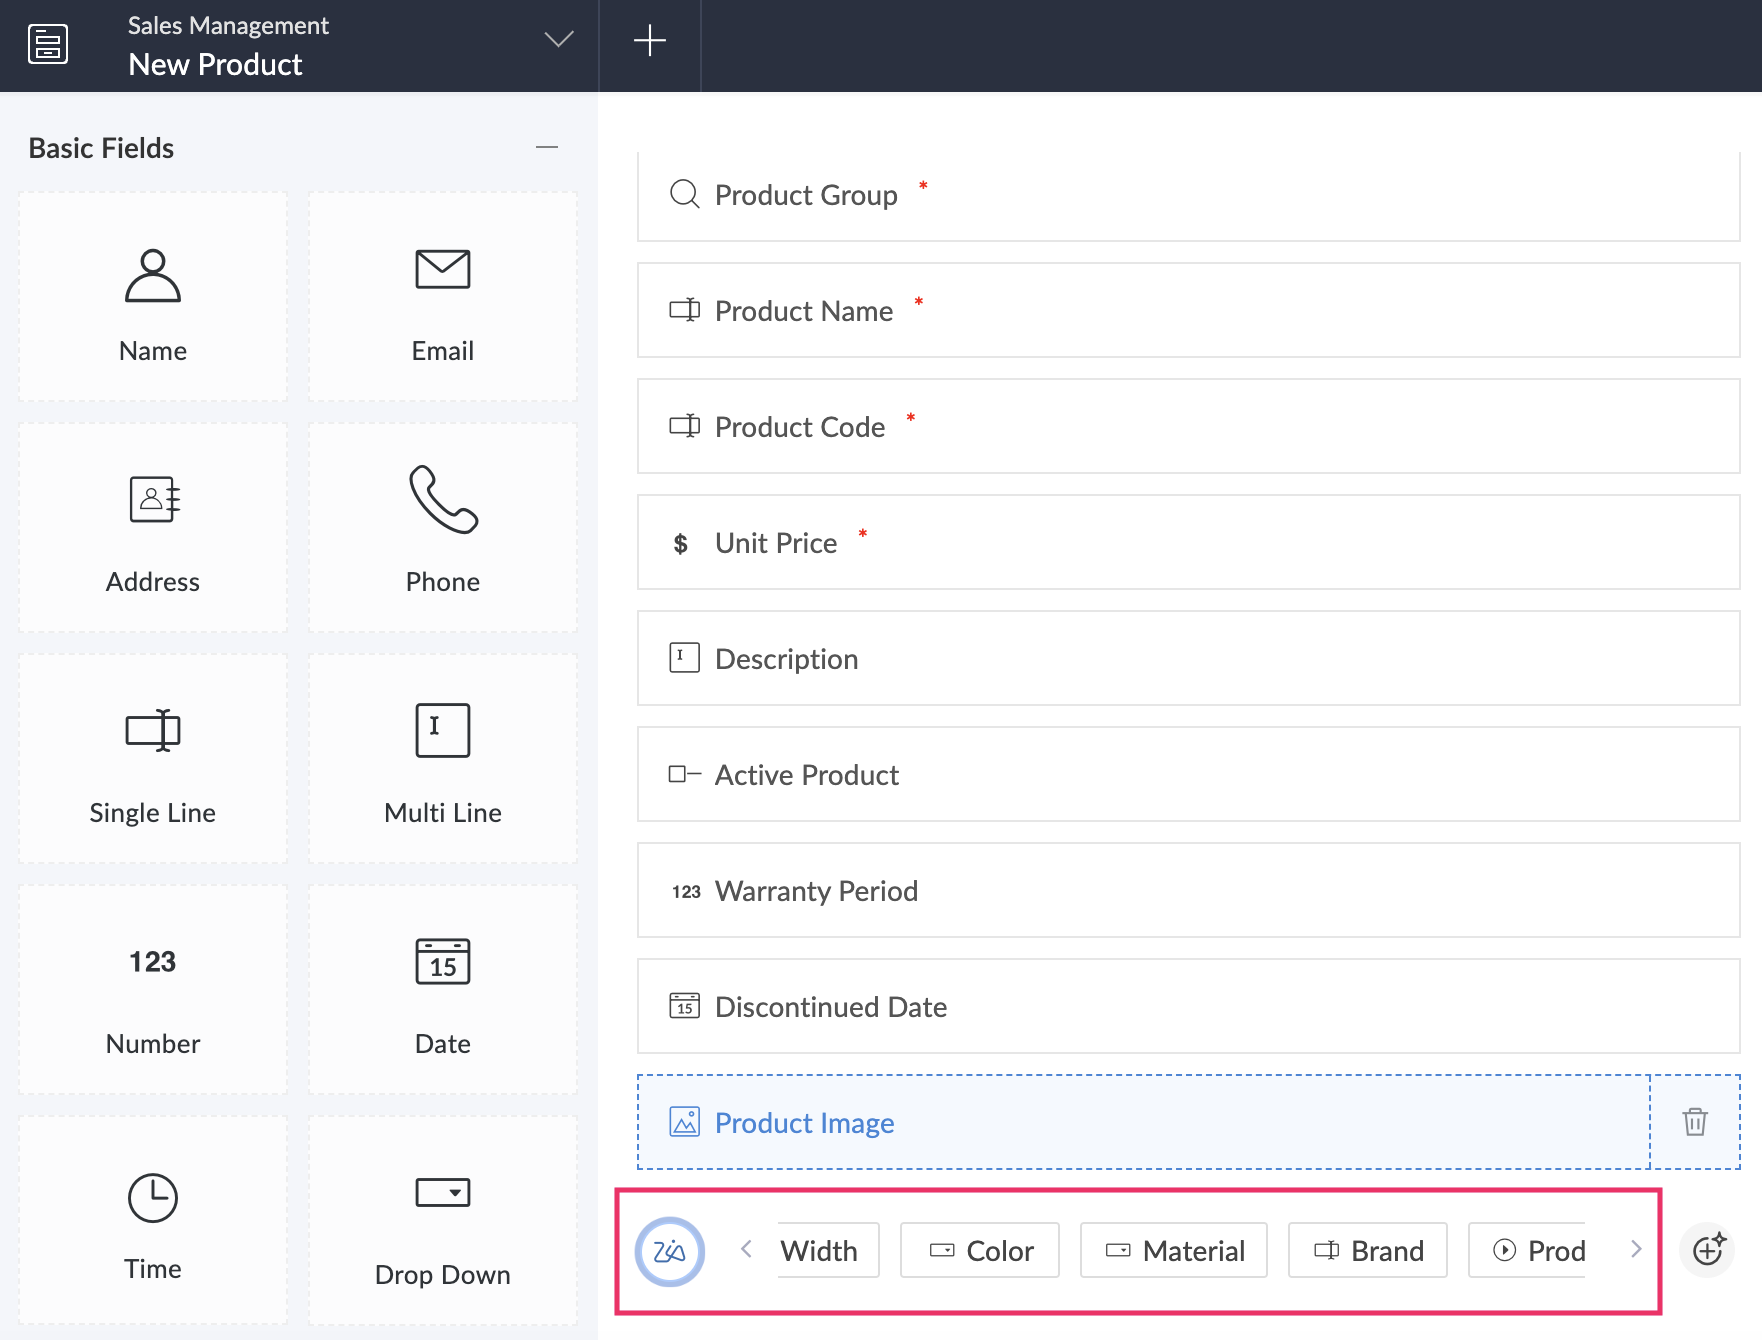Choose the Address field type

[153, 528]
